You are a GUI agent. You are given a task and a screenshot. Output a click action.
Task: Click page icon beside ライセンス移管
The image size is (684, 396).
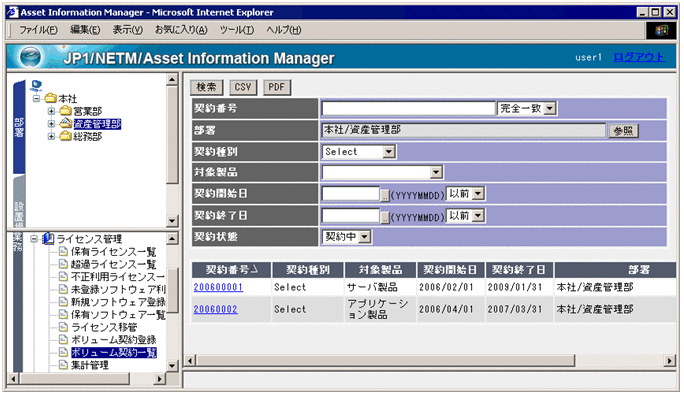(x=63, y=327)
